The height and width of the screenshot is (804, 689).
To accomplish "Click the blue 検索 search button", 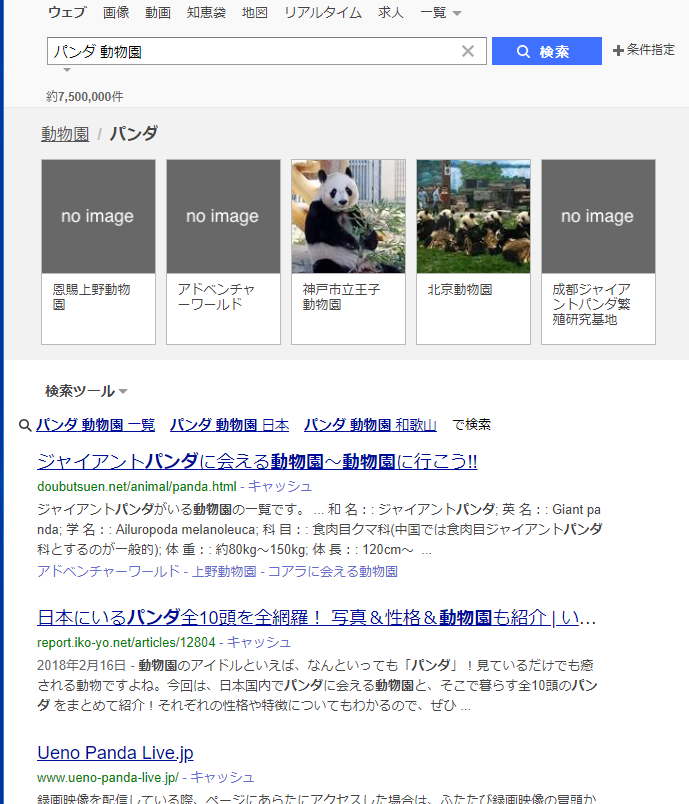I will 546,51.
